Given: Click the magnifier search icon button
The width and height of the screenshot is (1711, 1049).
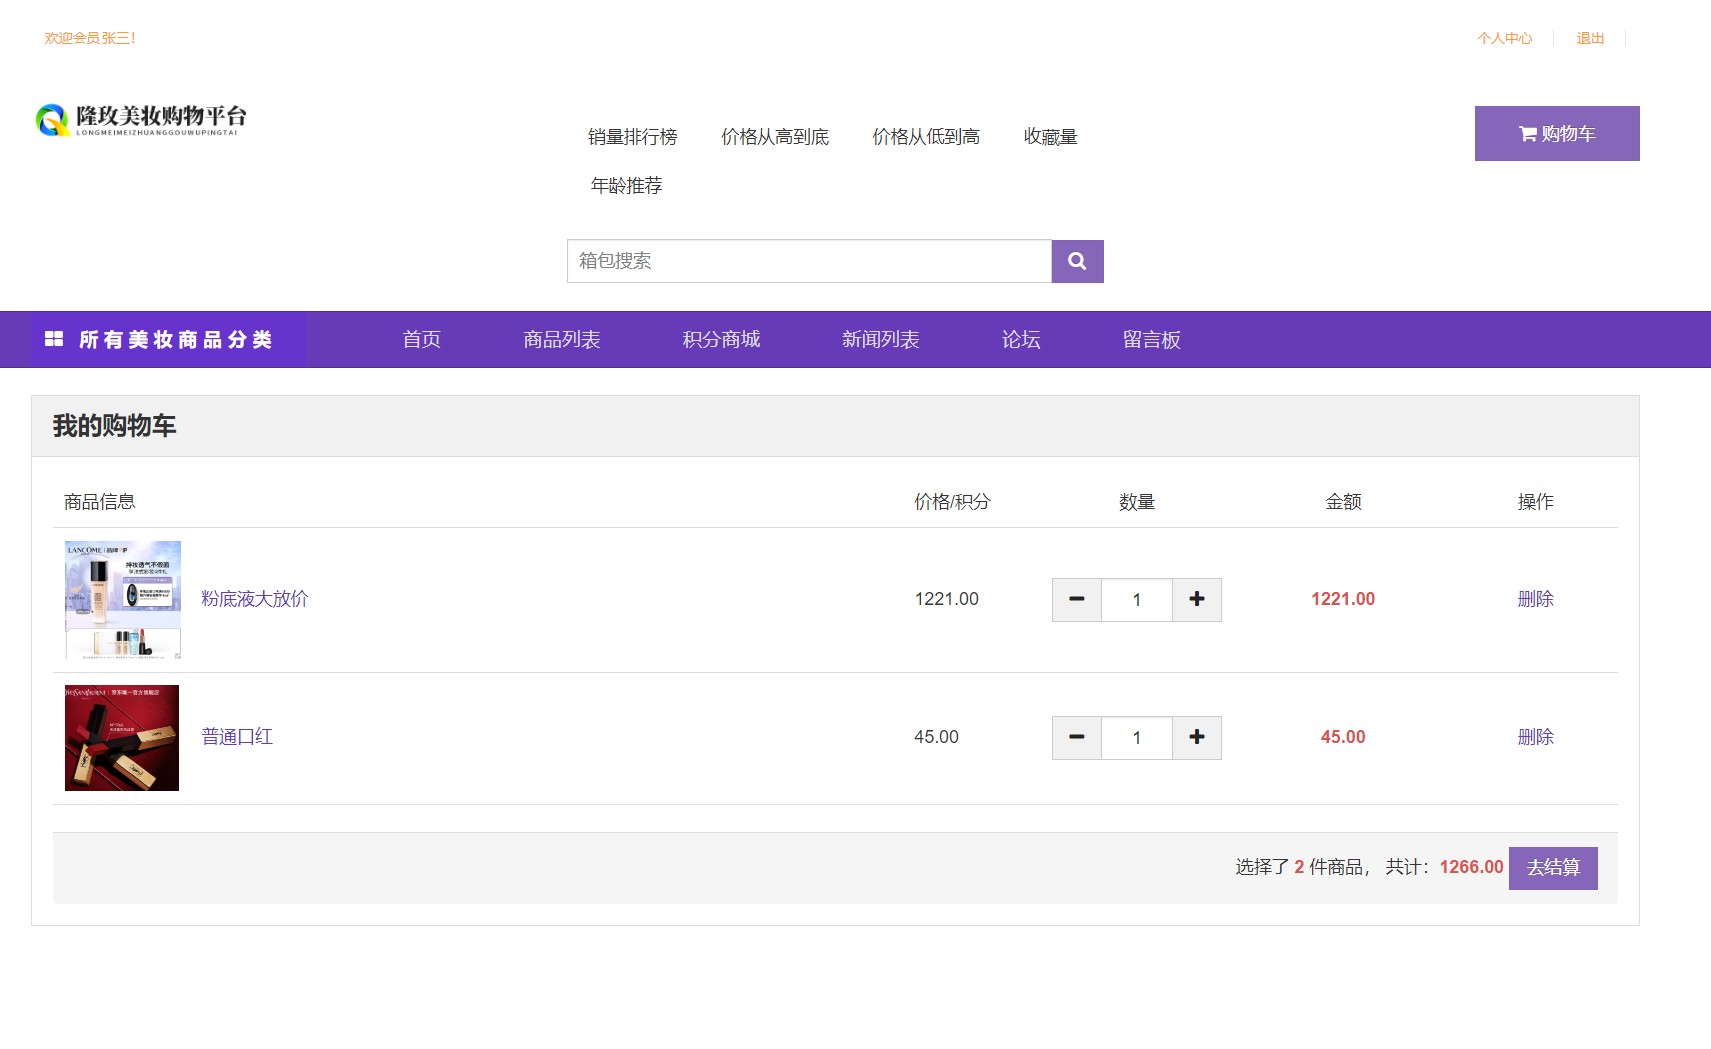Looking at the screenshot, I should (1077, 261).
